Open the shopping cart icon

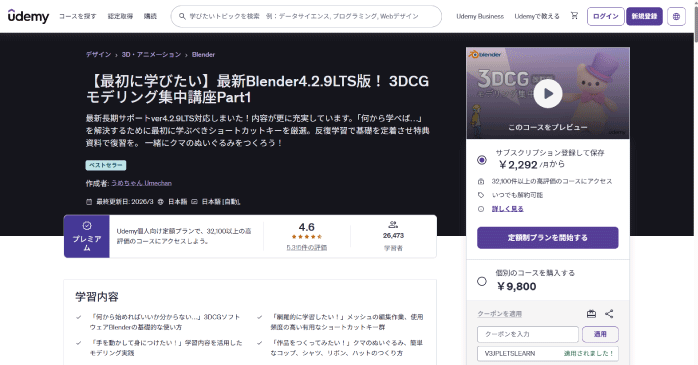point(574,16)
